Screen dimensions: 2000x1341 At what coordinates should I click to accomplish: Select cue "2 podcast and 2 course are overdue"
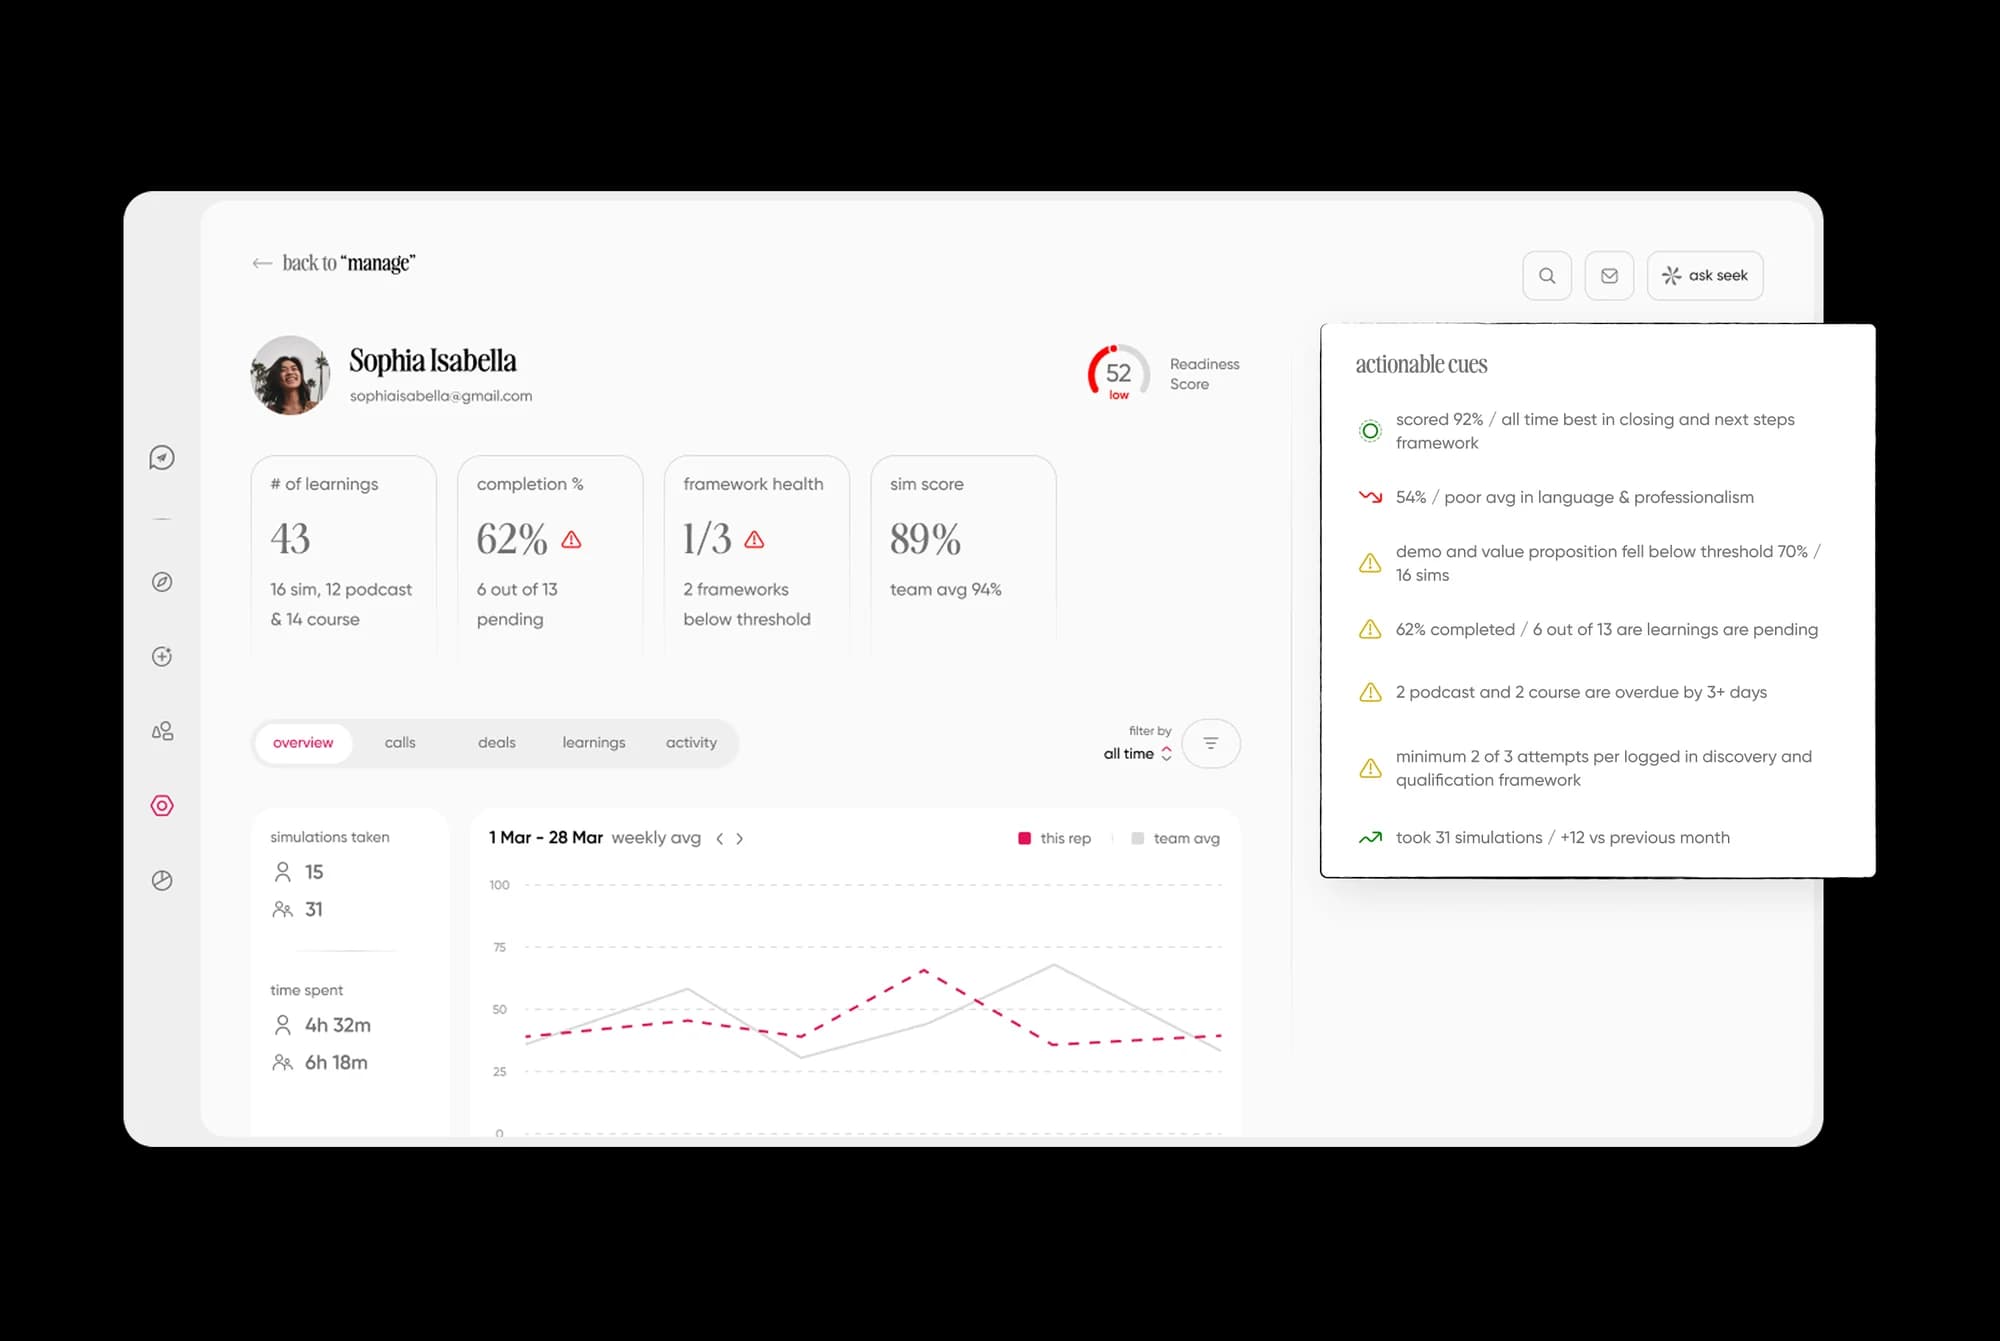tap(1581, 692)
